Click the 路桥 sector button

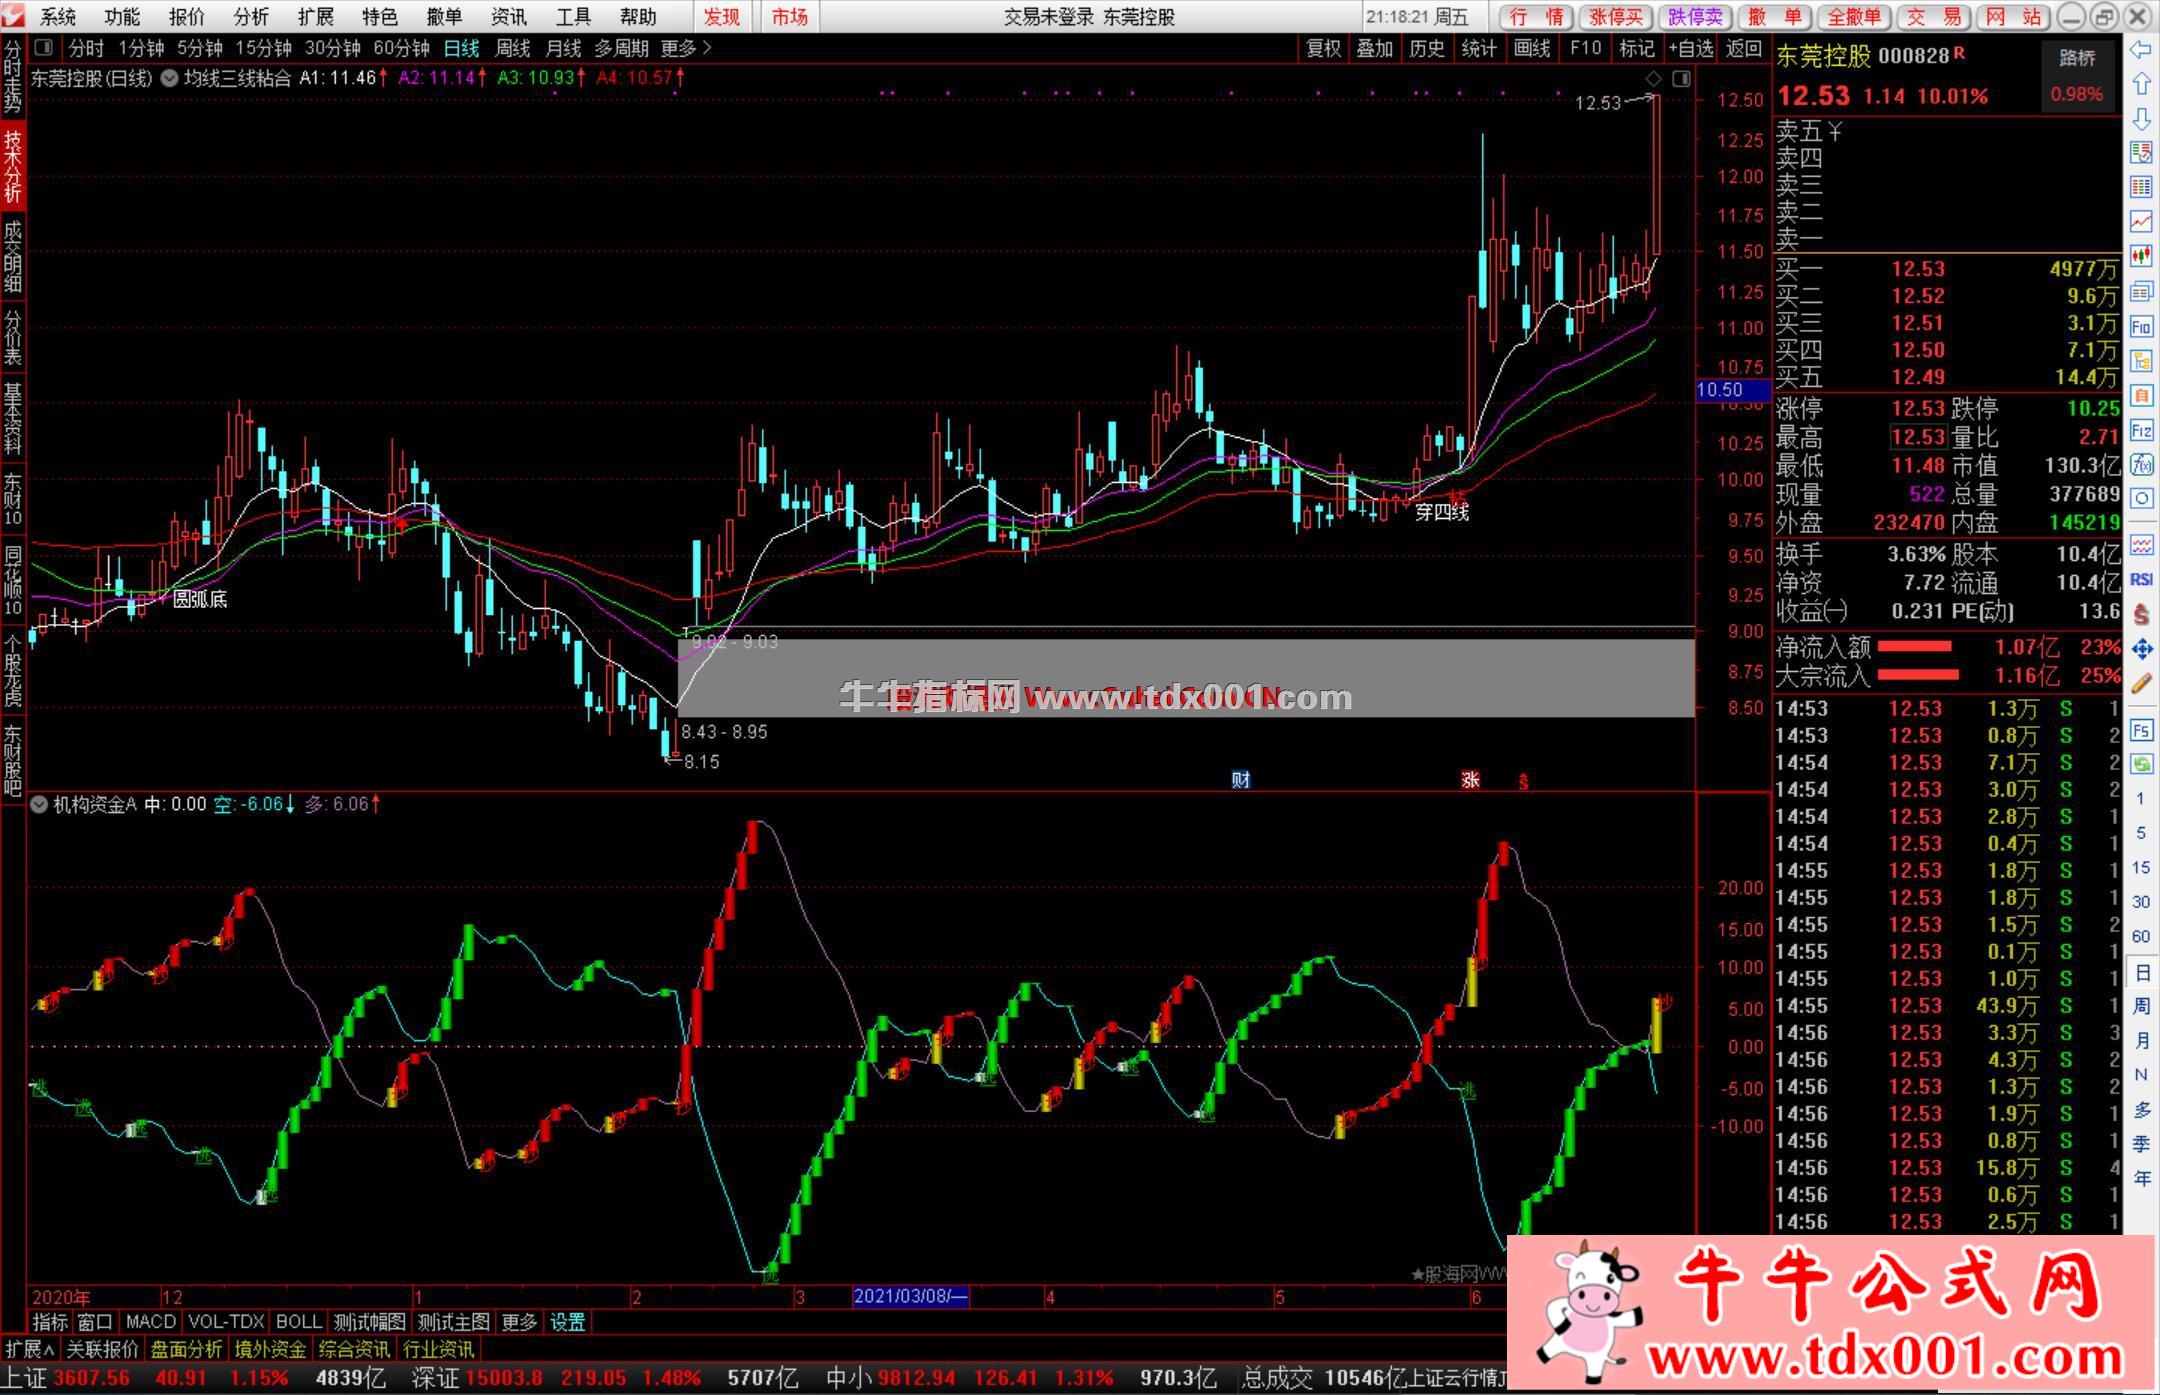coord(2077,58)
